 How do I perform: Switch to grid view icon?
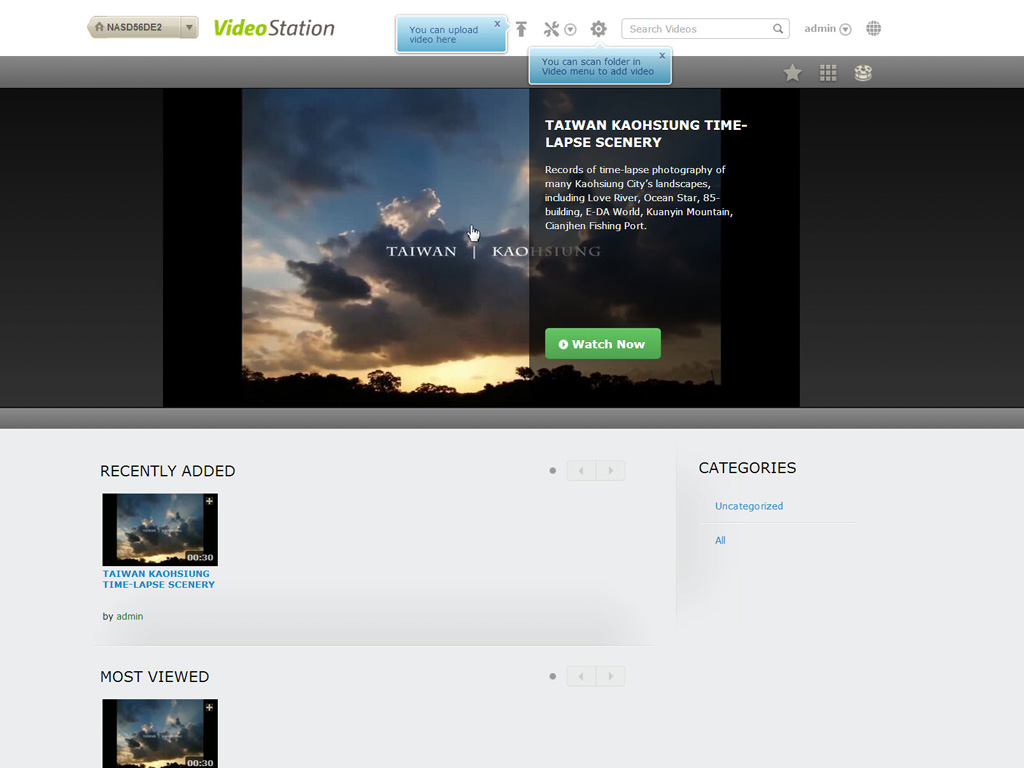click(828, 72)
